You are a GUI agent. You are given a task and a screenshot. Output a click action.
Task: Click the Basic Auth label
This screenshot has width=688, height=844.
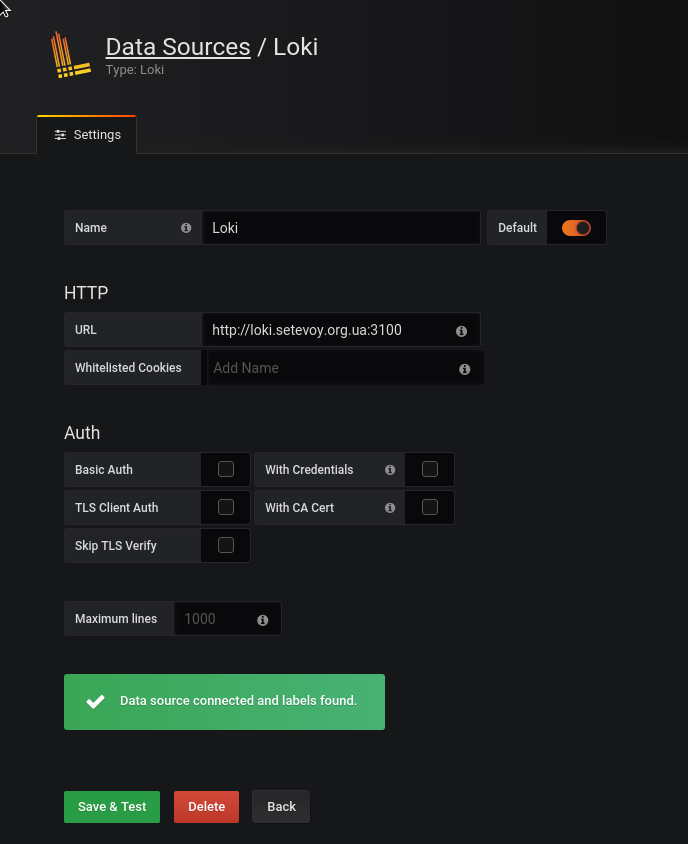tap(104, 469)
